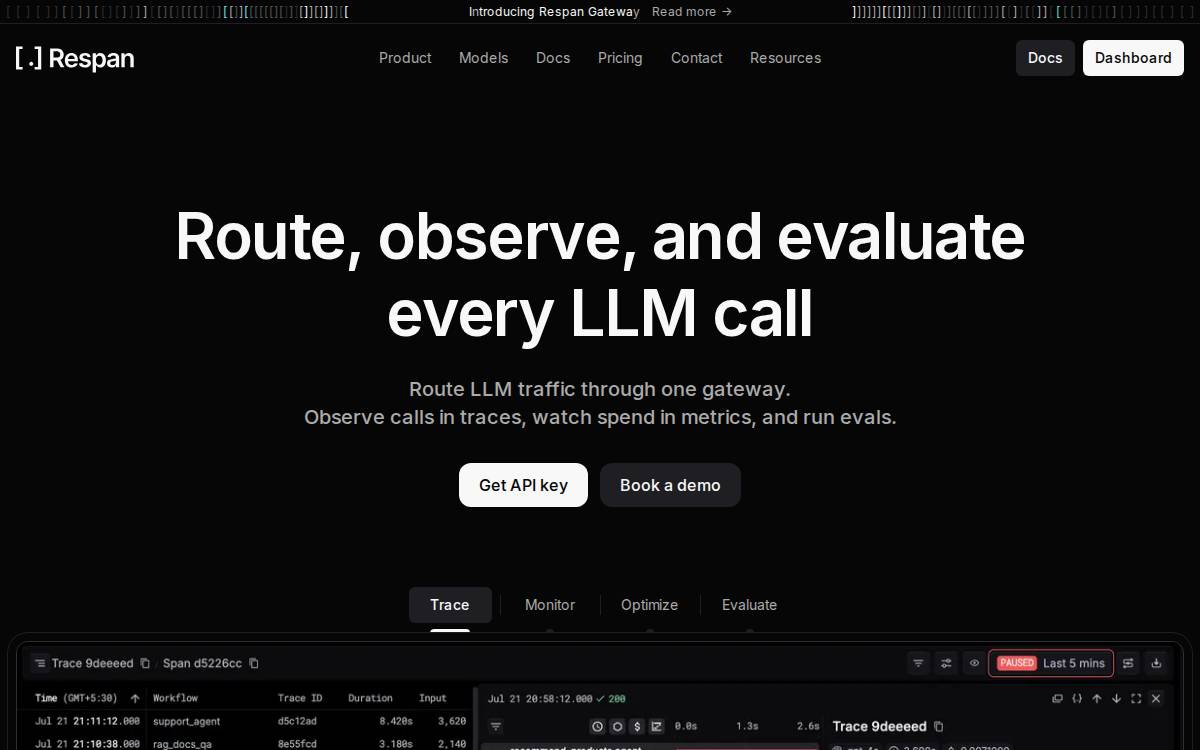Go to next trace with down arrow
Screen dimensions: 1200x750
1116,698
